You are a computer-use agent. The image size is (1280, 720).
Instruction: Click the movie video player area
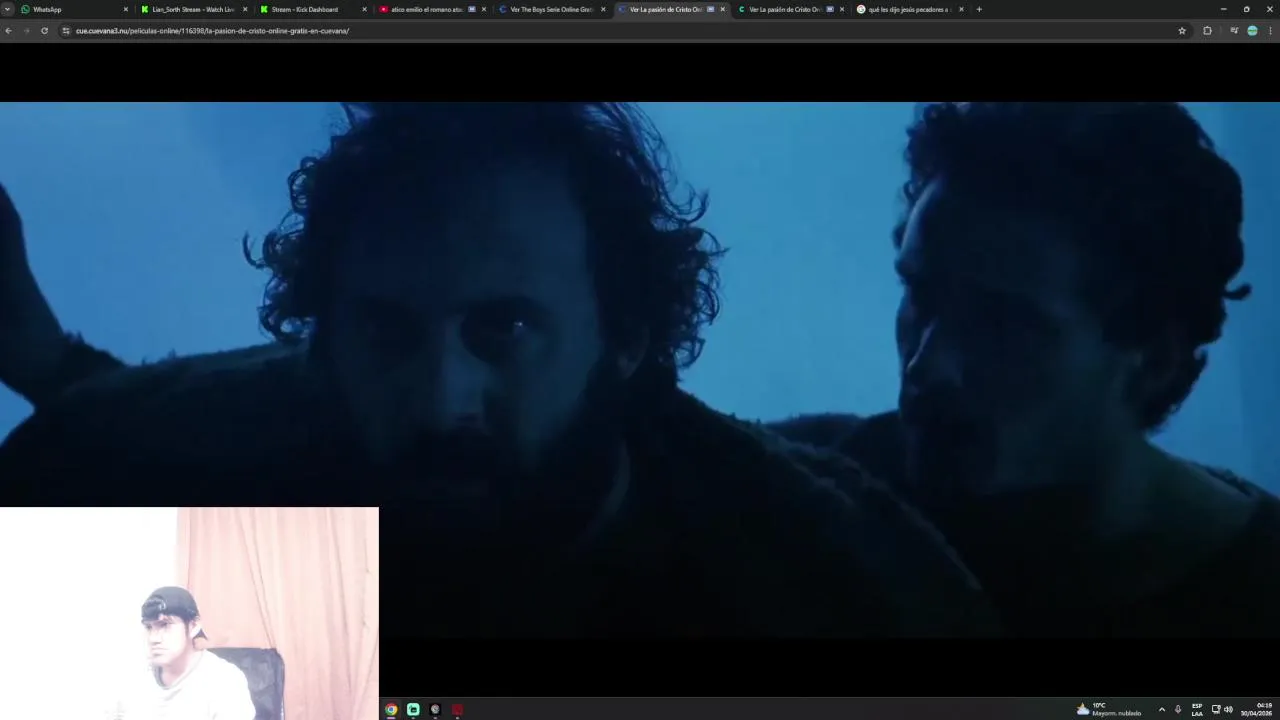click(640, 370)
